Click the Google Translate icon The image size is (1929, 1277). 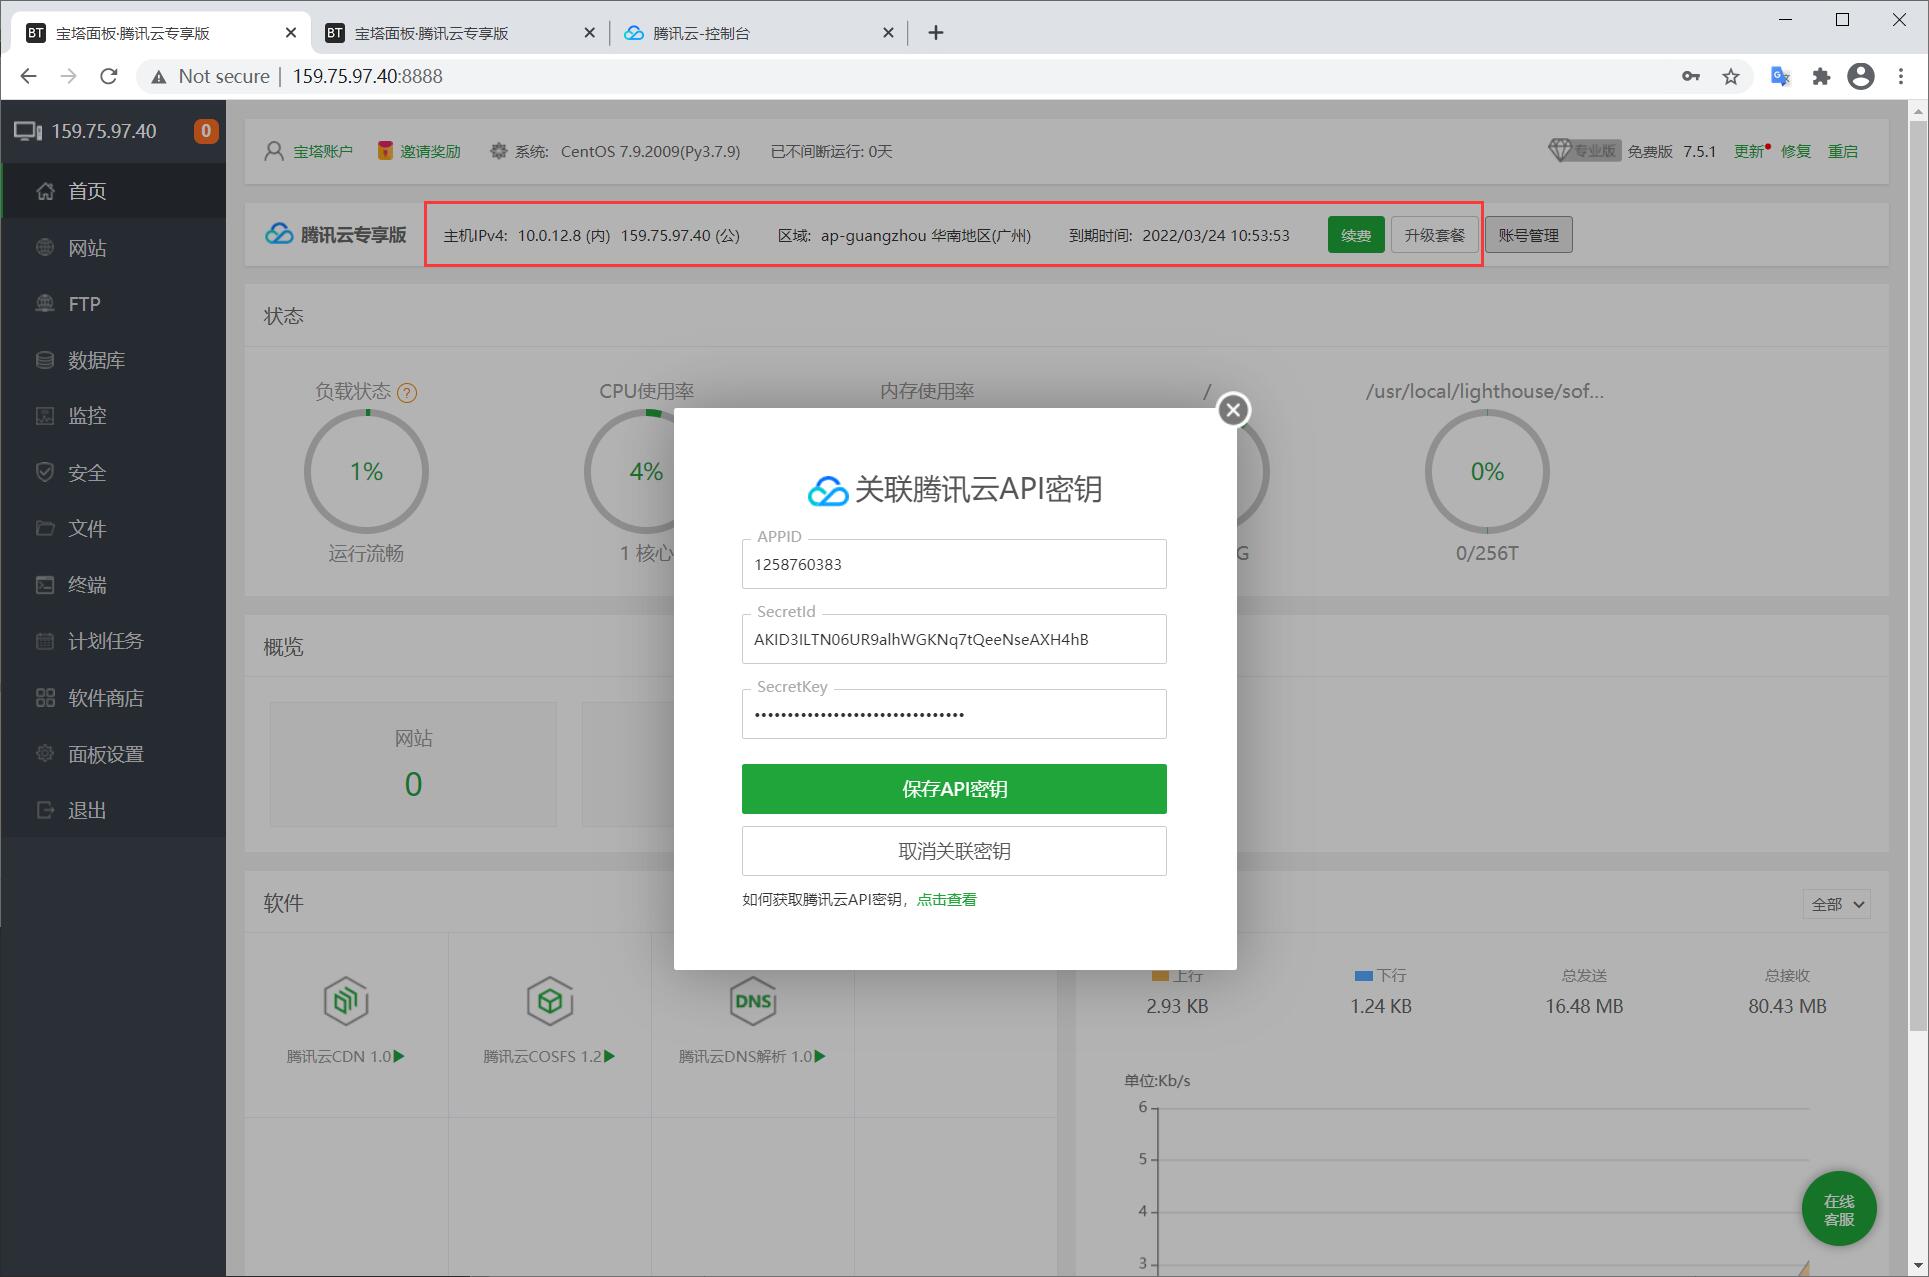point(1781,76)
